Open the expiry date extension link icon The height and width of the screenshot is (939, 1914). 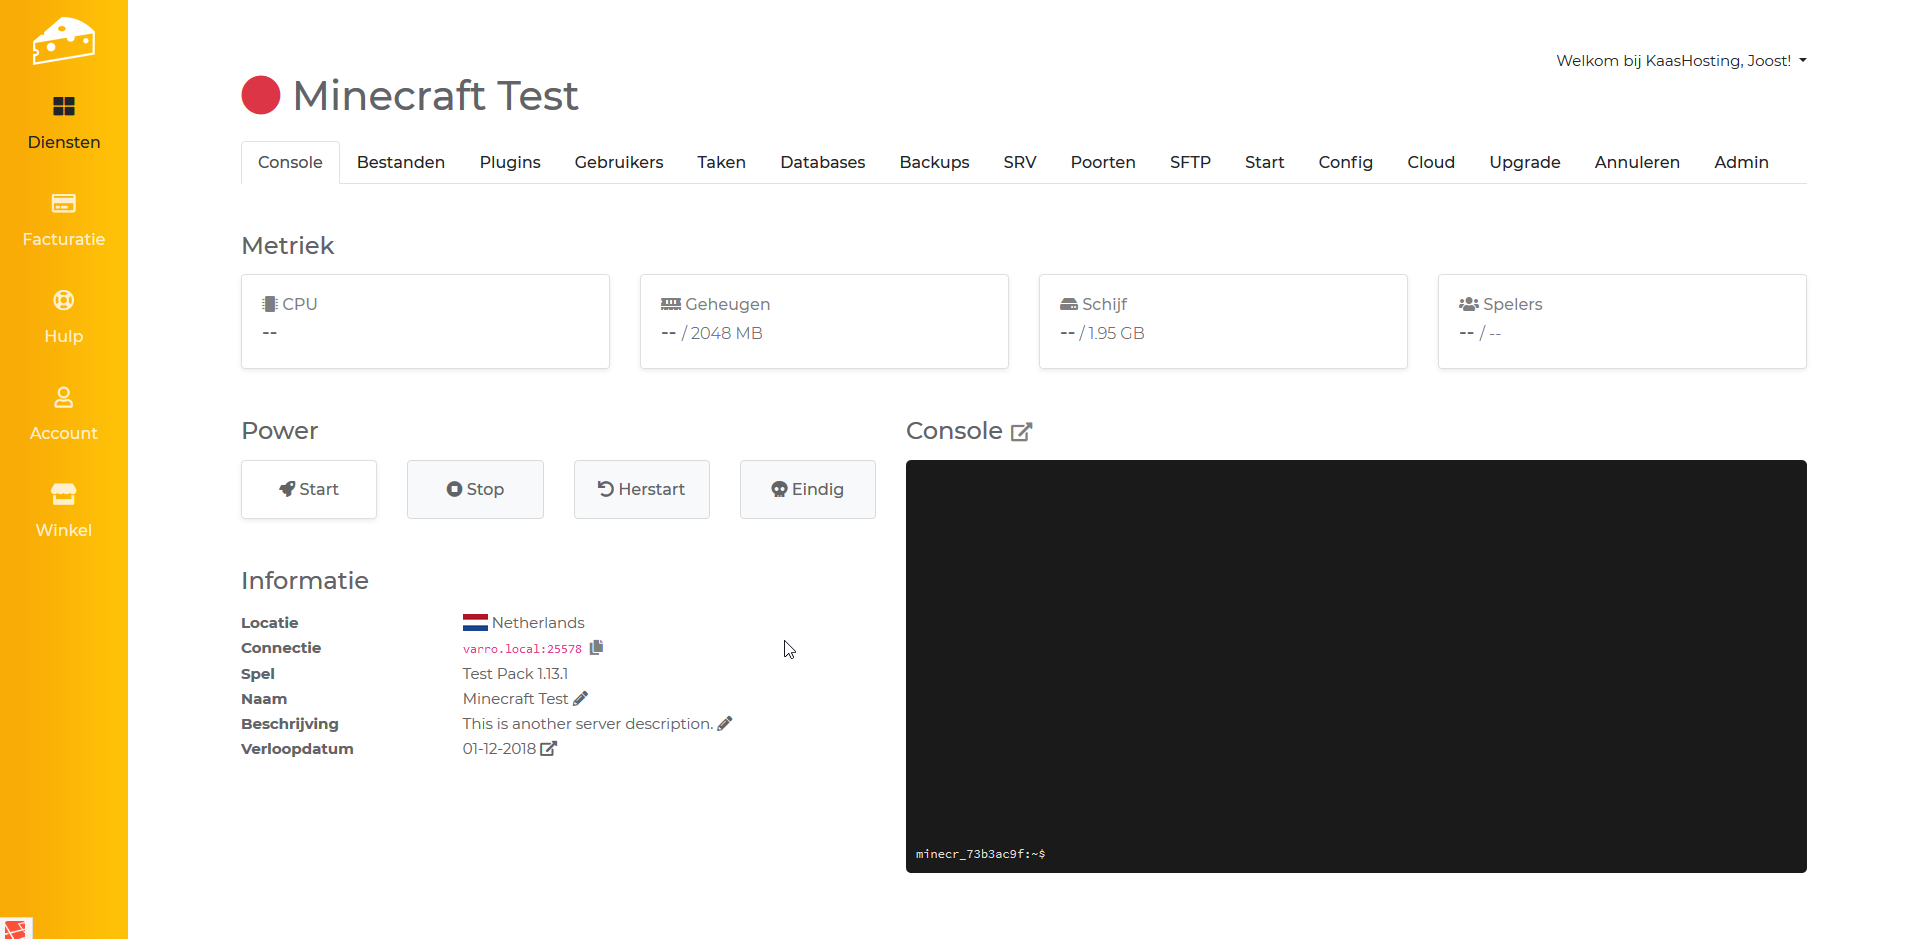(x=548, y=749)
